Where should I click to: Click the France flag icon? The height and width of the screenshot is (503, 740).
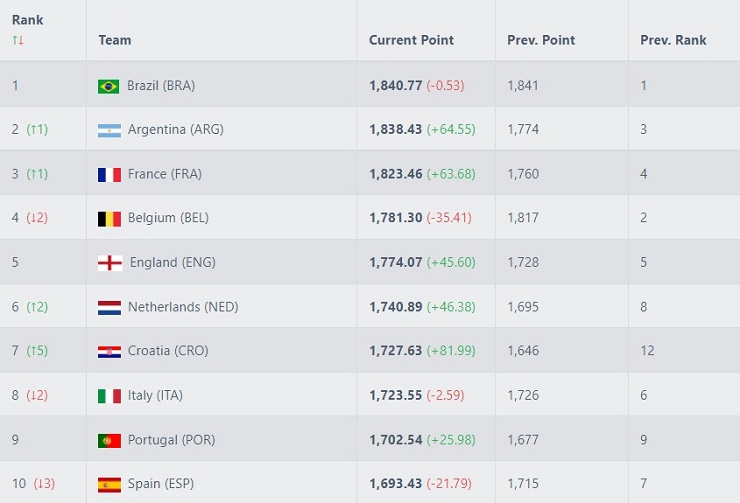pyautogui.click(x=109, y=175)
